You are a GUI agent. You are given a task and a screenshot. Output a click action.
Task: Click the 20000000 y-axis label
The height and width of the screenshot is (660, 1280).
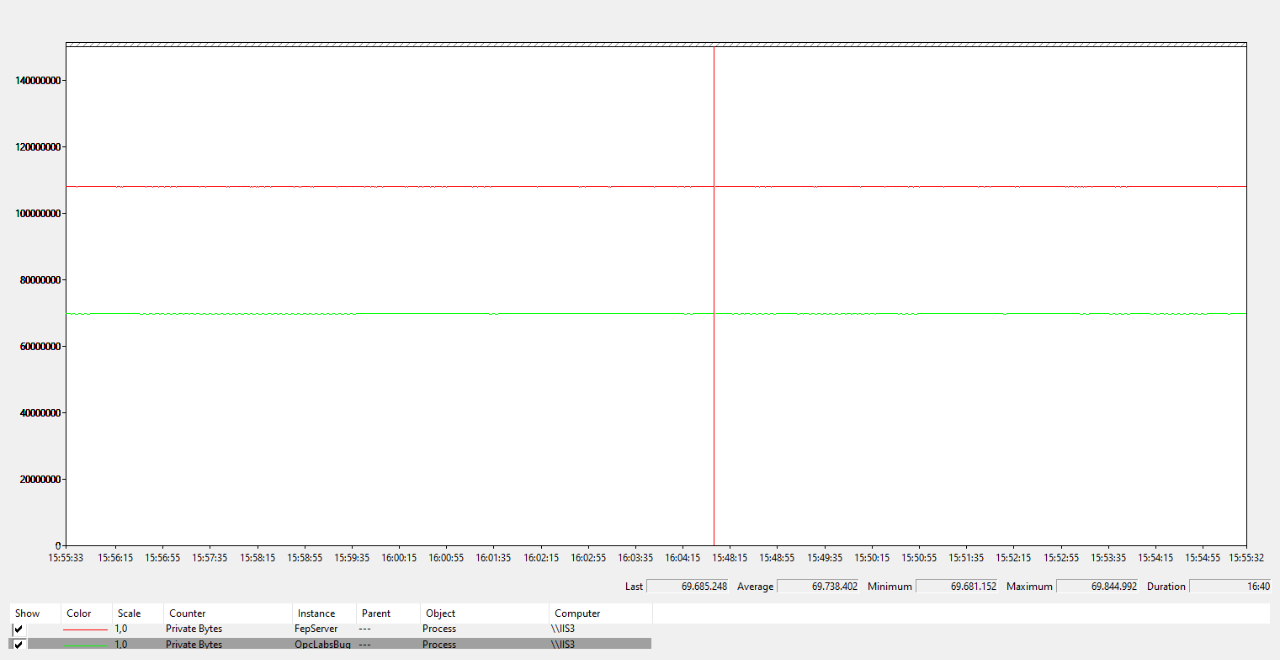point(42,479)
